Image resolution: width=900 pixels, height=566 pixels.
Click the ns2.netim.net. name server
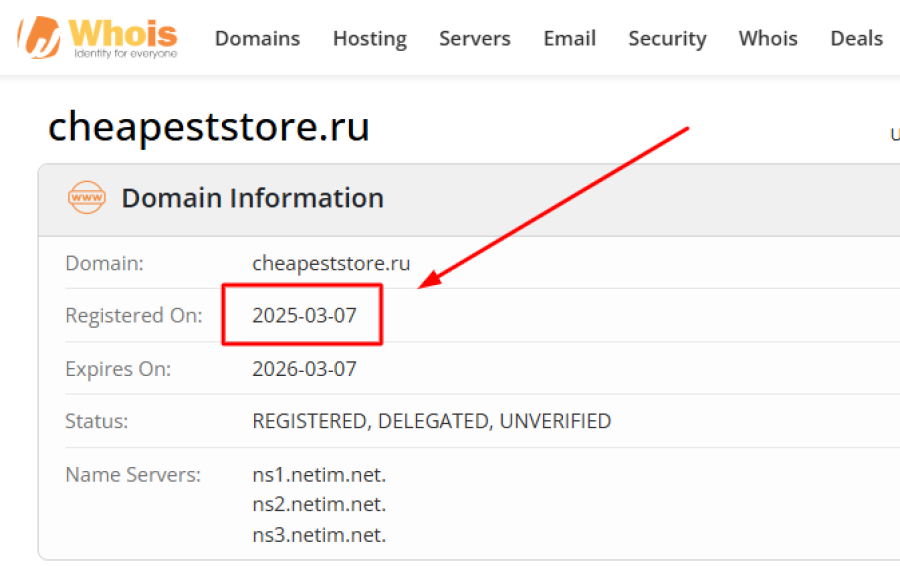click(319, 504)
